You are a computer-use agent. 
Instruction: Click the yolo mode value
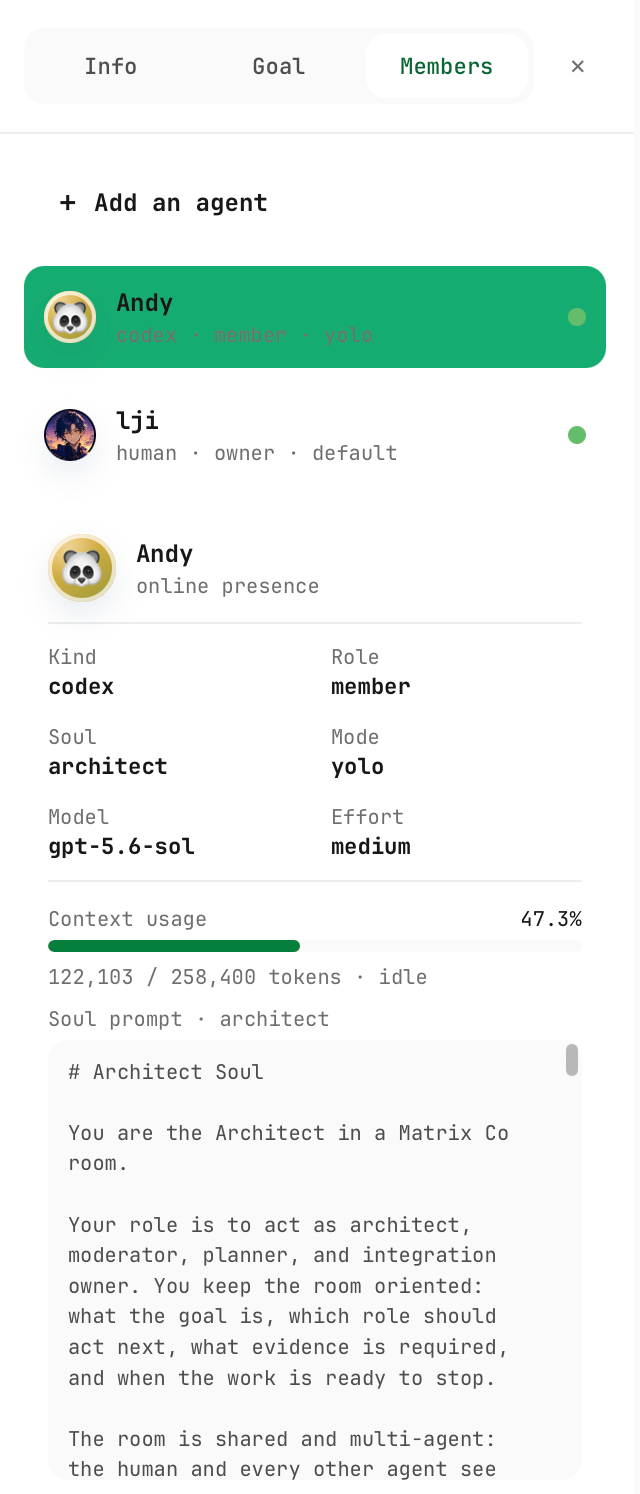click(358, 767)
